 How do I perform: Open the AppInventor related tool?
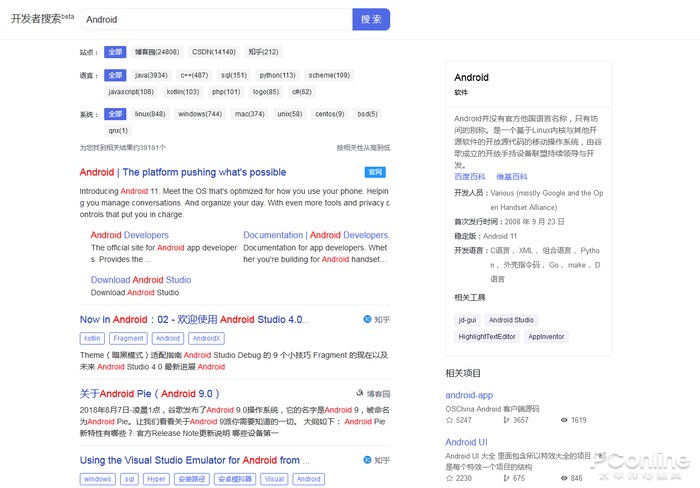(546, 337)
